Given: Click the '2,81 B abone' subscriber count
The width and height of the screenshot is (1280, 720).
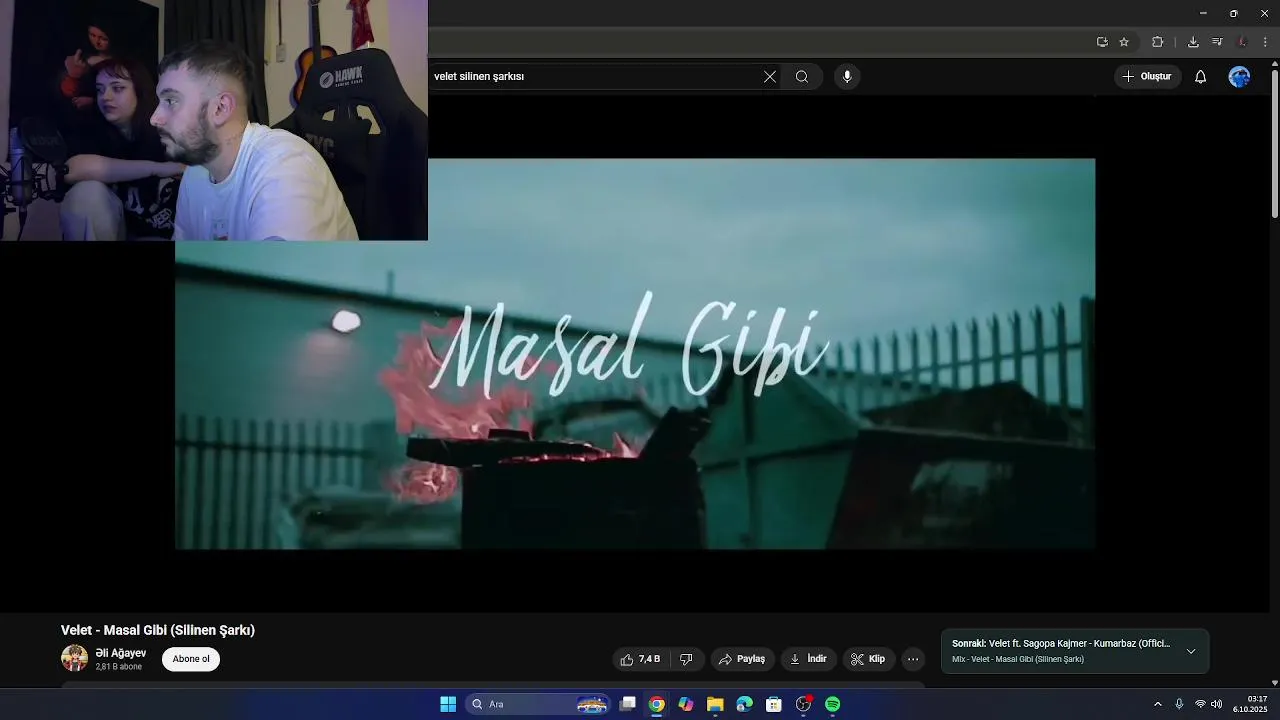Looking at the screenshot, I should [x=119, y=666].
